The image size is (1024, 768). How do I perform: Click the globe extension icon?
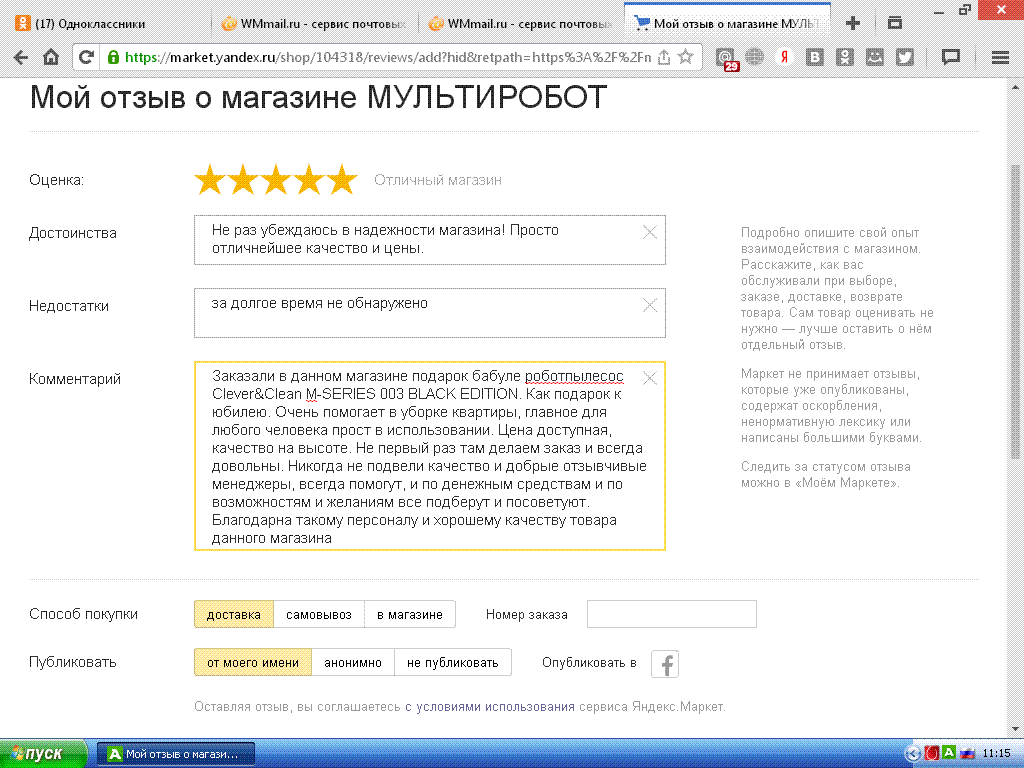coord(755,57)
